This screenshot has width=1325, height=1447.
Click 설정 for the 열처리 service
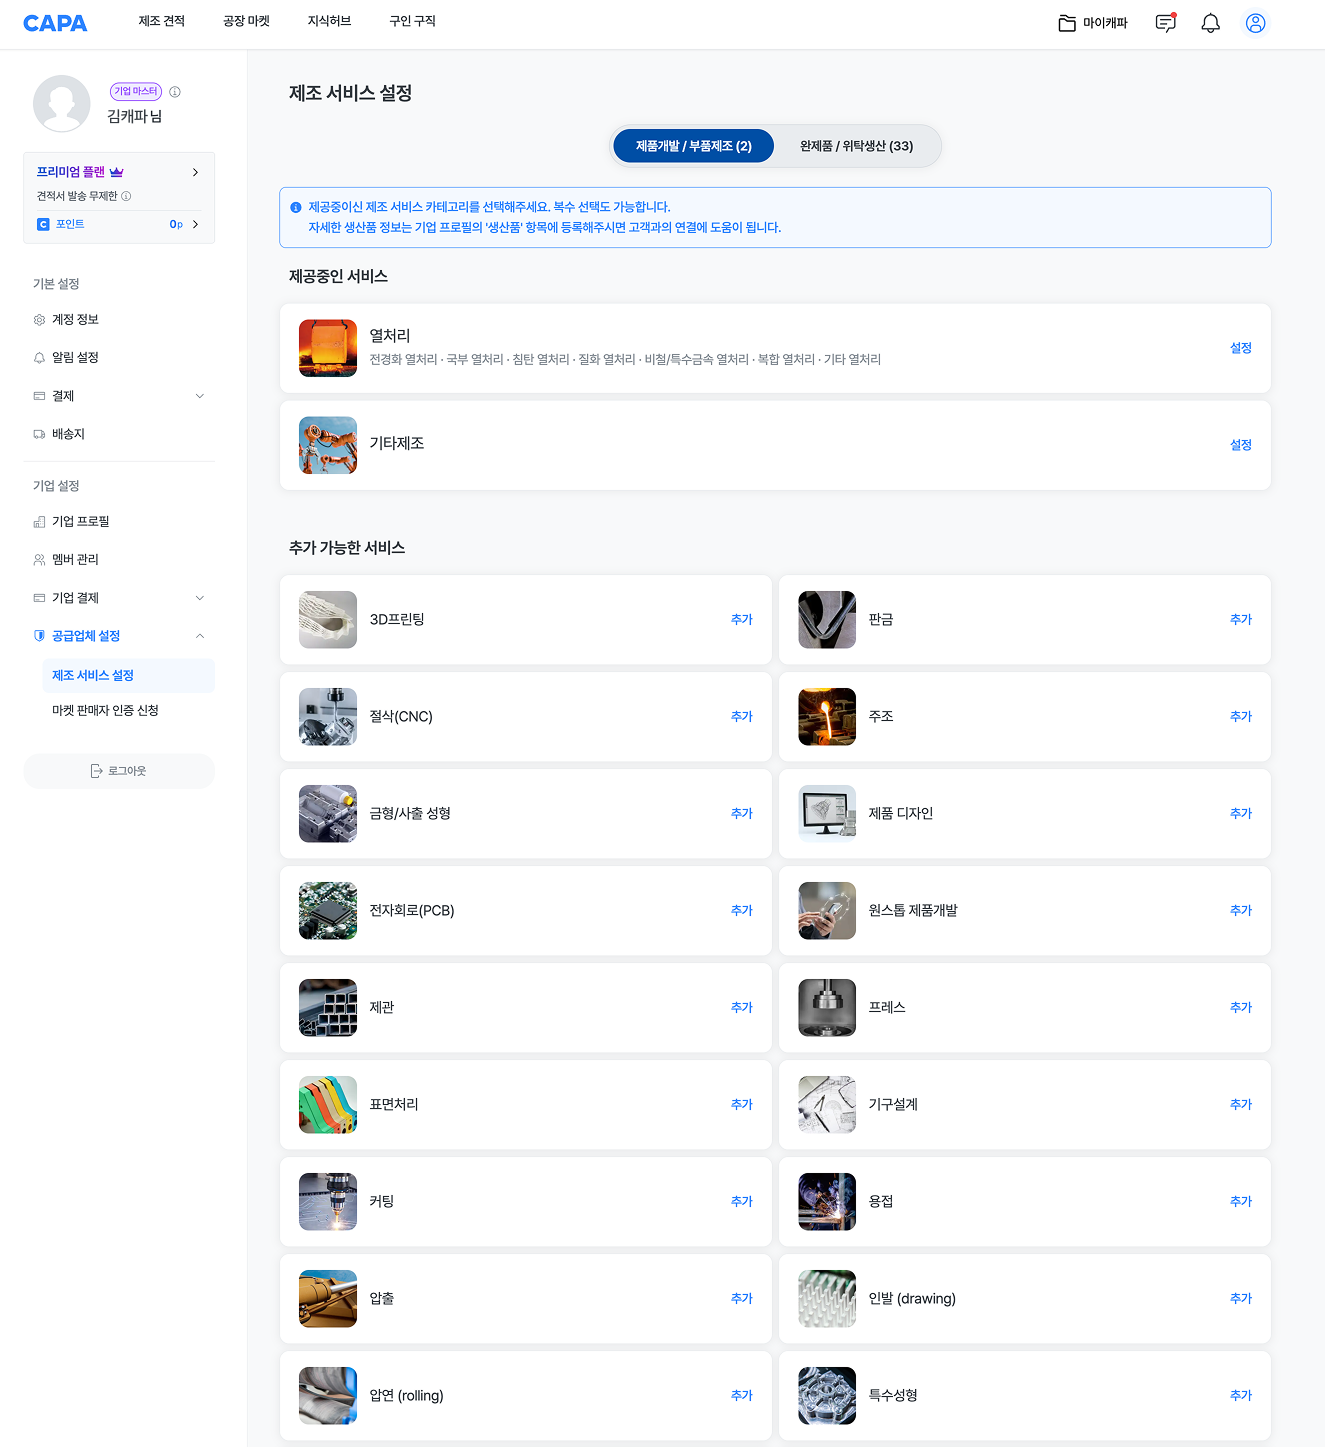click(x=1240, y=348)
